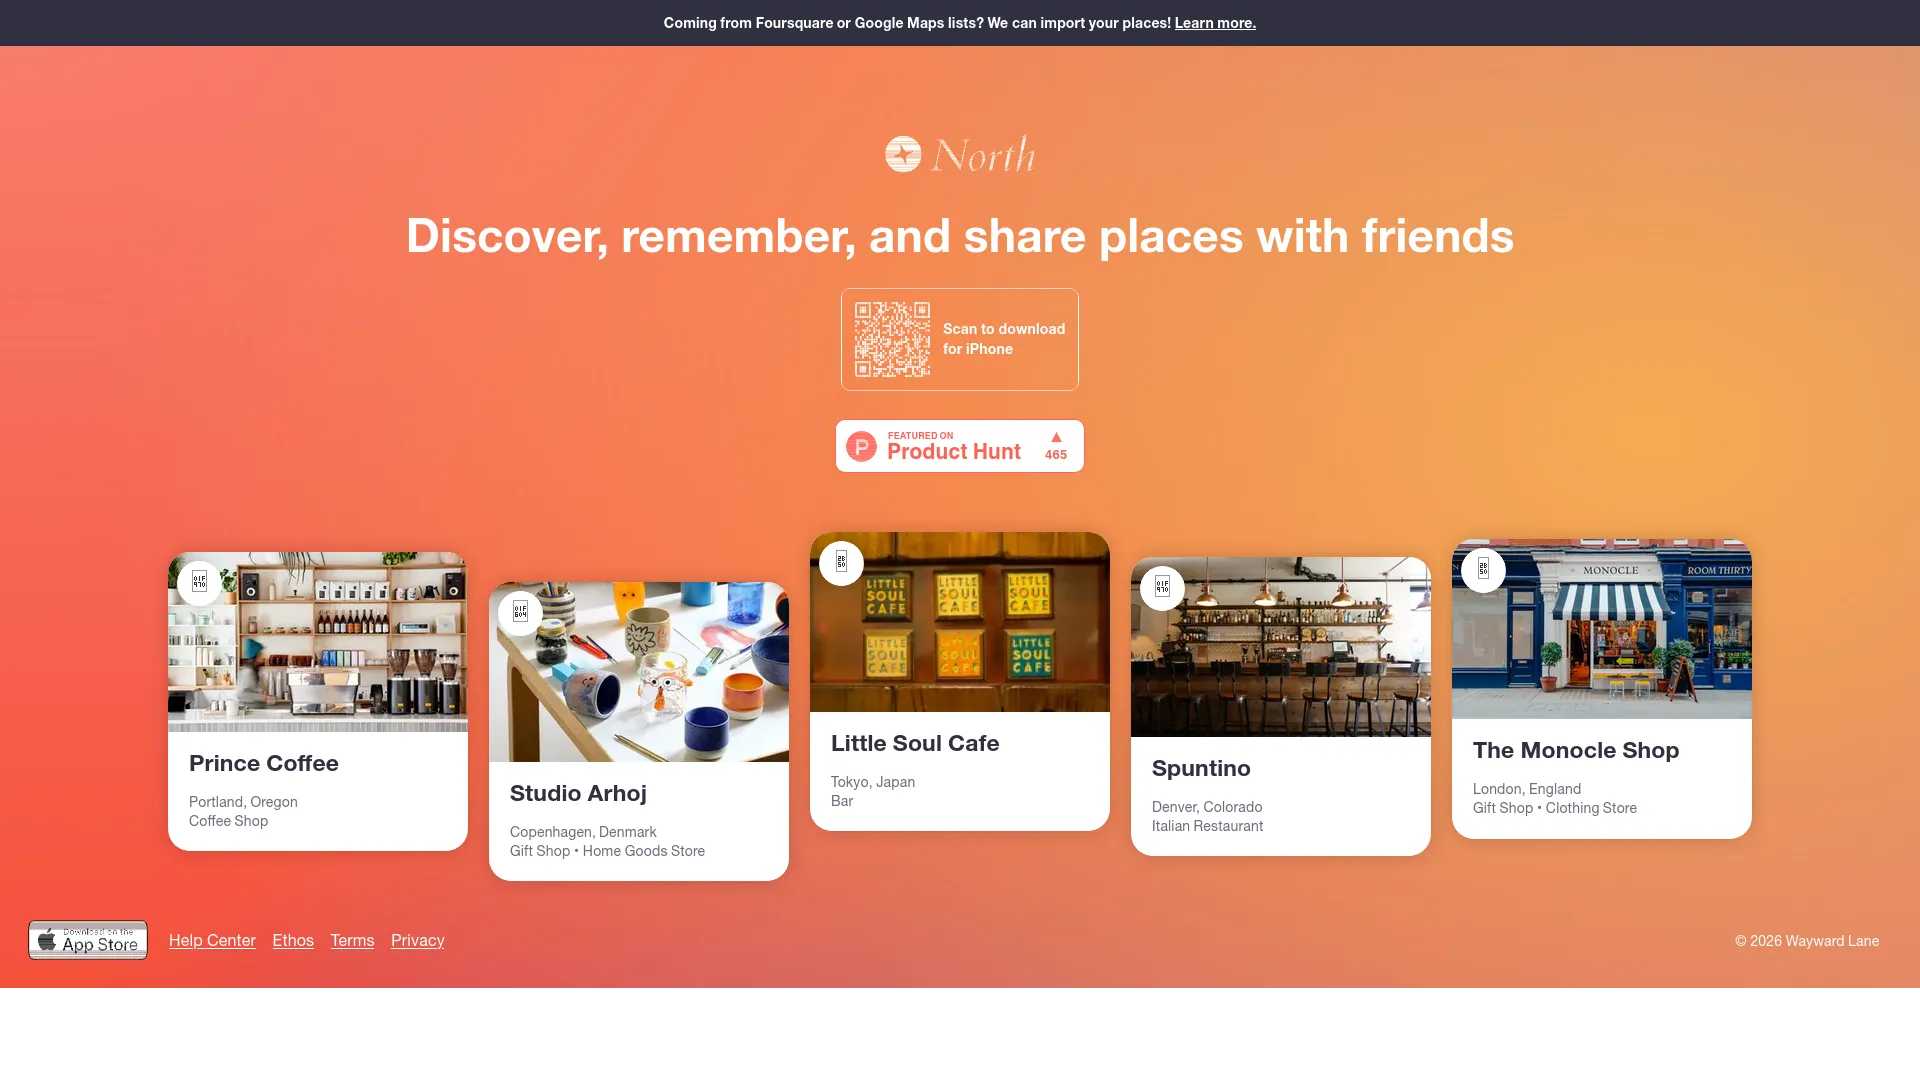Open the Privacy footer link
1920x1080 pixels.
pyautogui.click(x=418, y=940)
